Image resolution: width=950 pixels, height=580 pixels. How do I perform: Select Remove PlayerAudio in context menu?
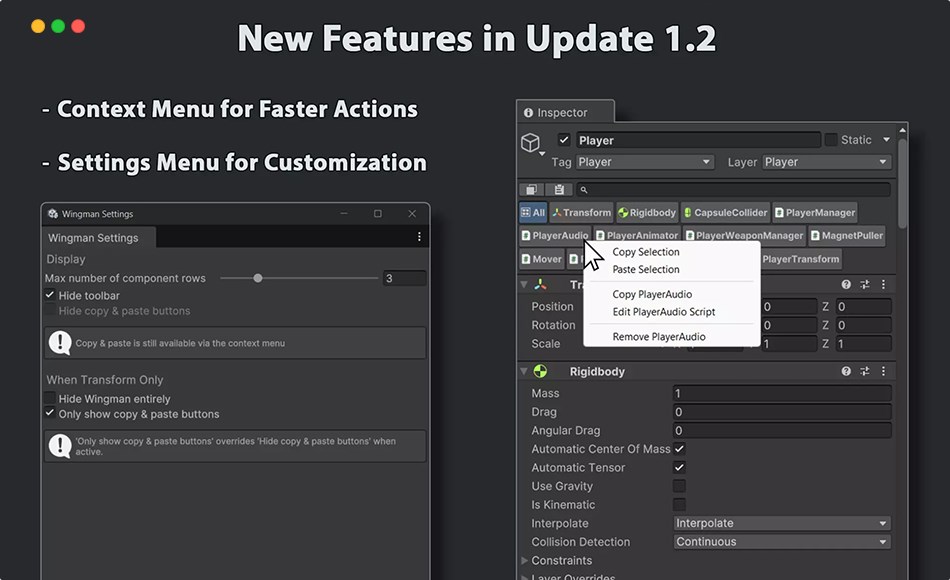point(658,337)
